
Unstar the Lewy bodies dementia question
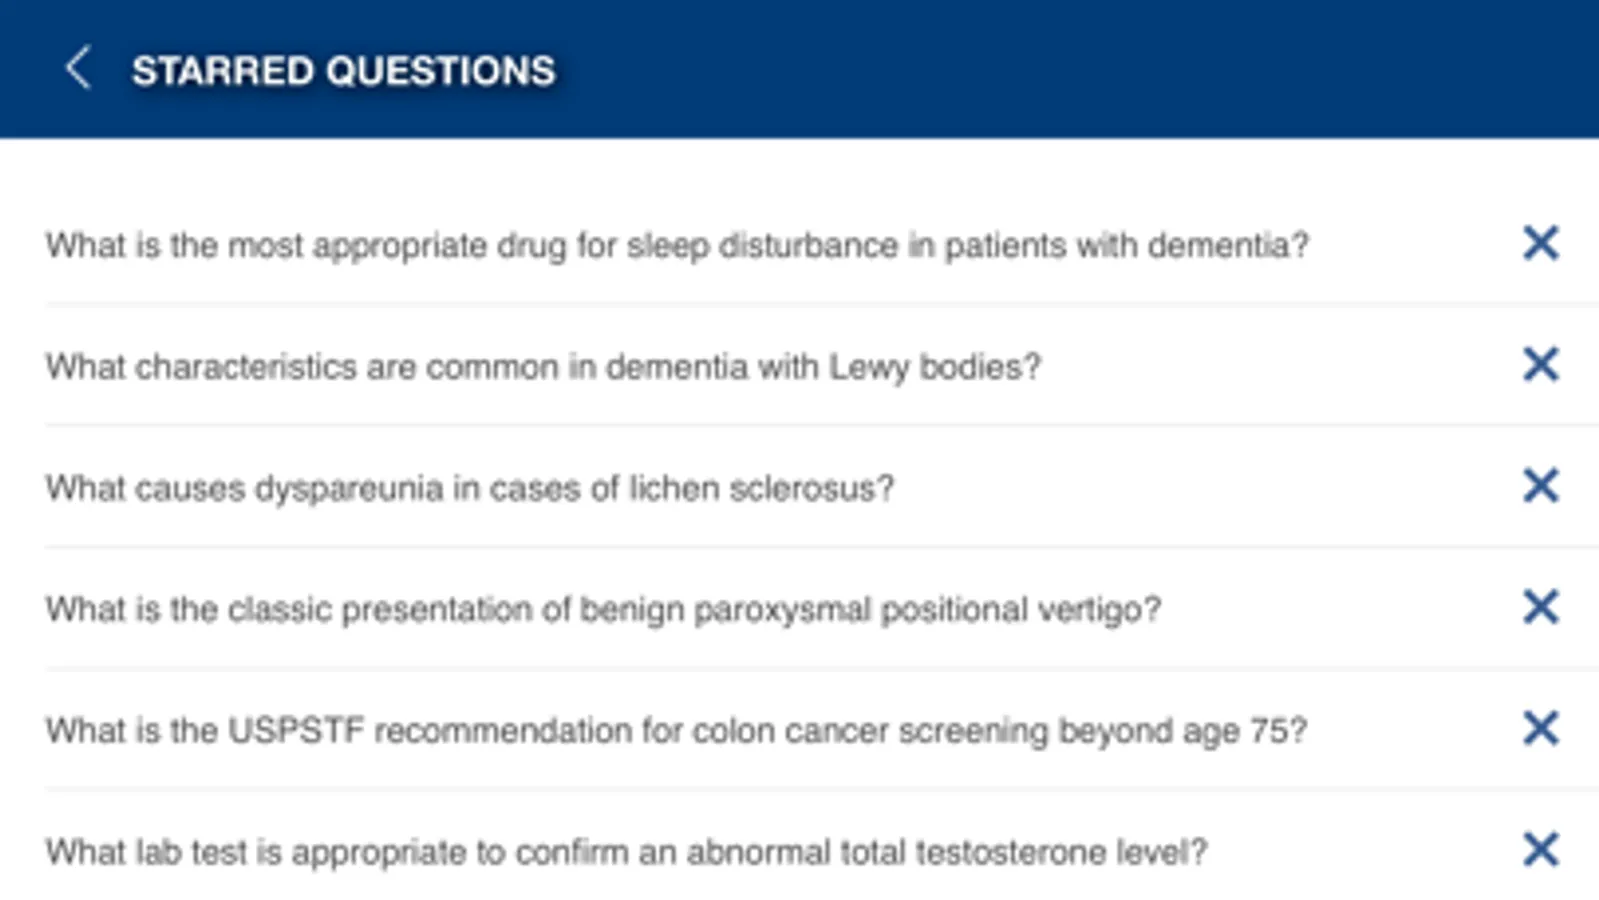[1540, 364]
